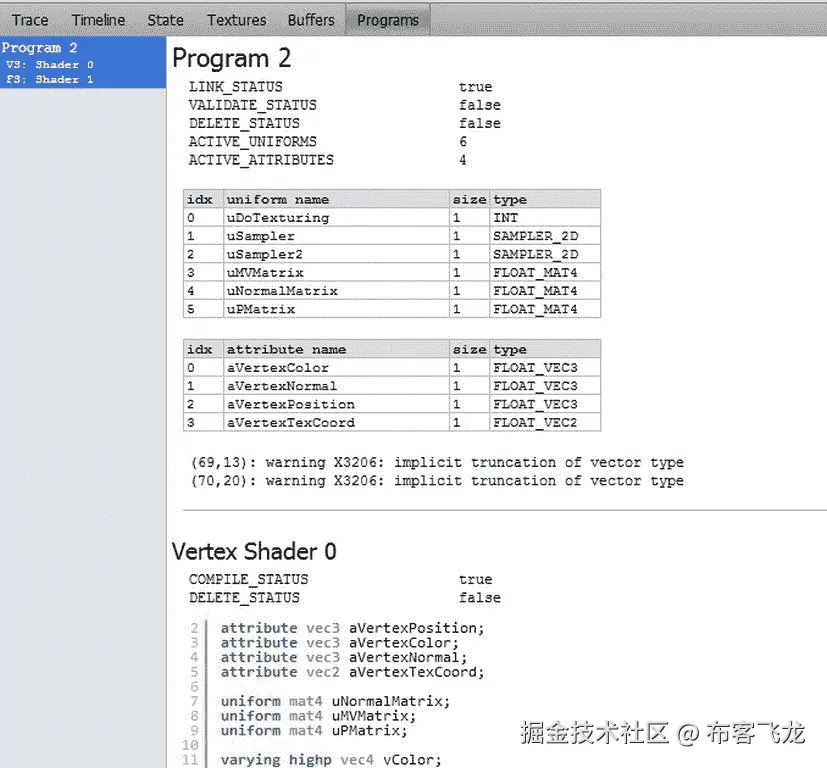
Task: Select the uNormalMatrix uniform cell
Action: click(336, 291)
